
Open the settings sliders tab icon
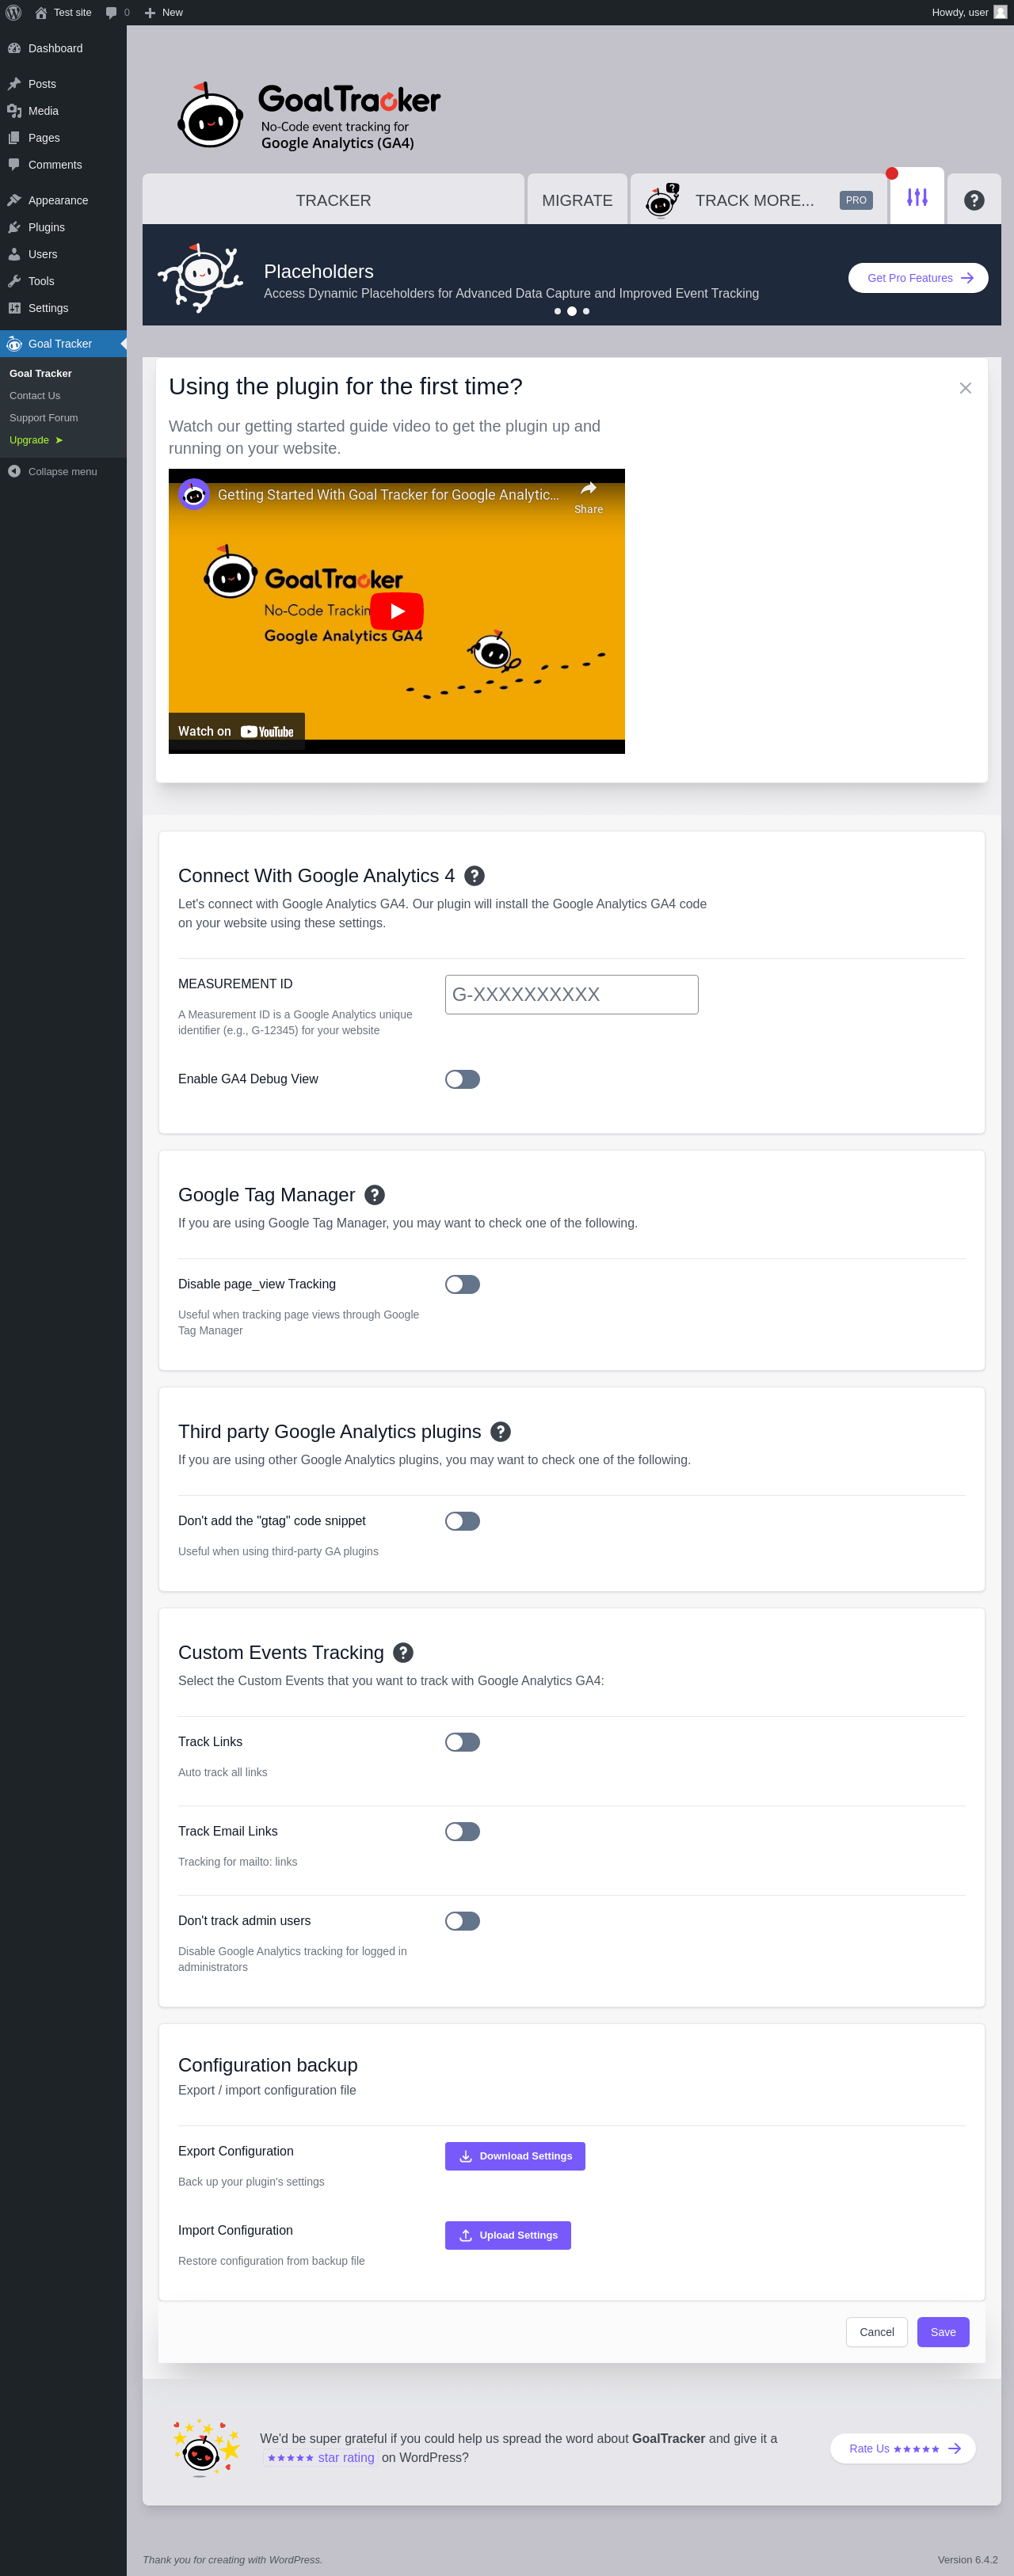[917, 197]
